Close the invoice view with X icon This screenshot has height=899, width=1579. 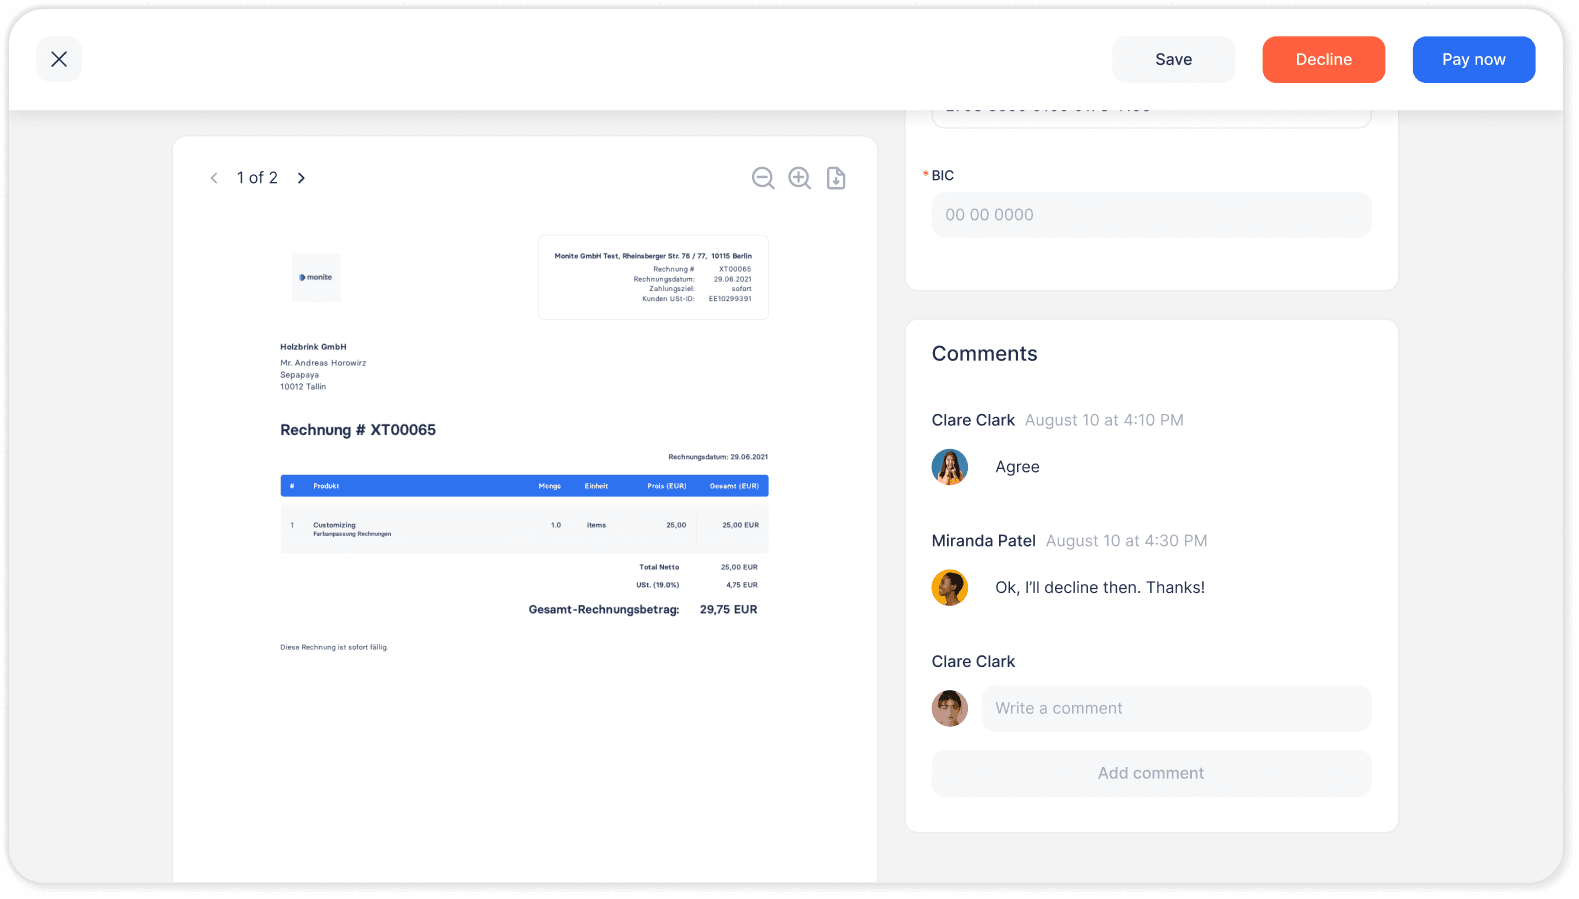(59, 59)
